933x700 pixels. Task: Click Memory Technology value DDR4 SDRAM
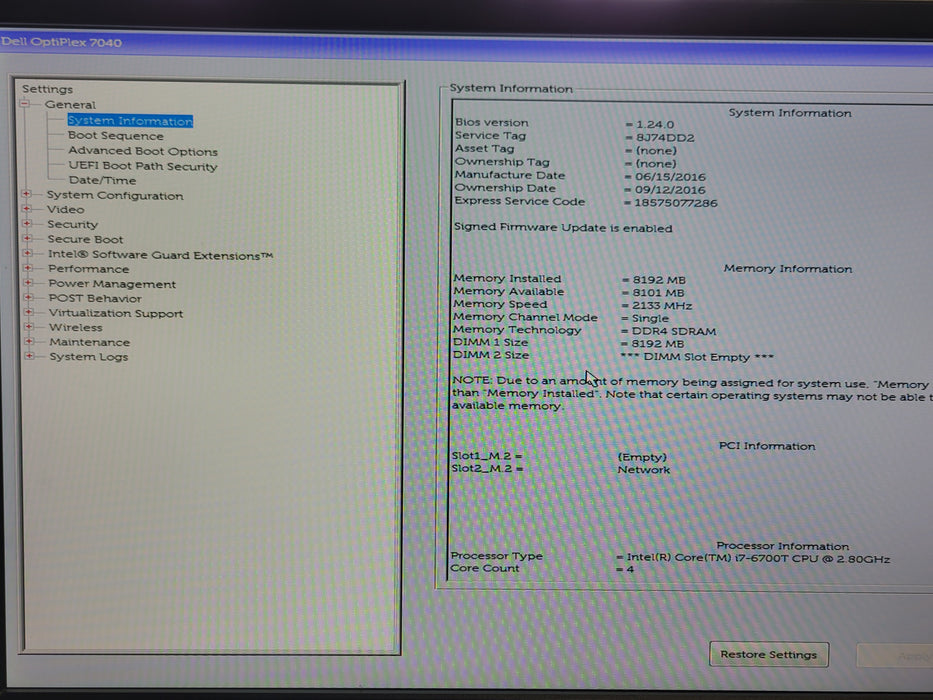point(674,331)
